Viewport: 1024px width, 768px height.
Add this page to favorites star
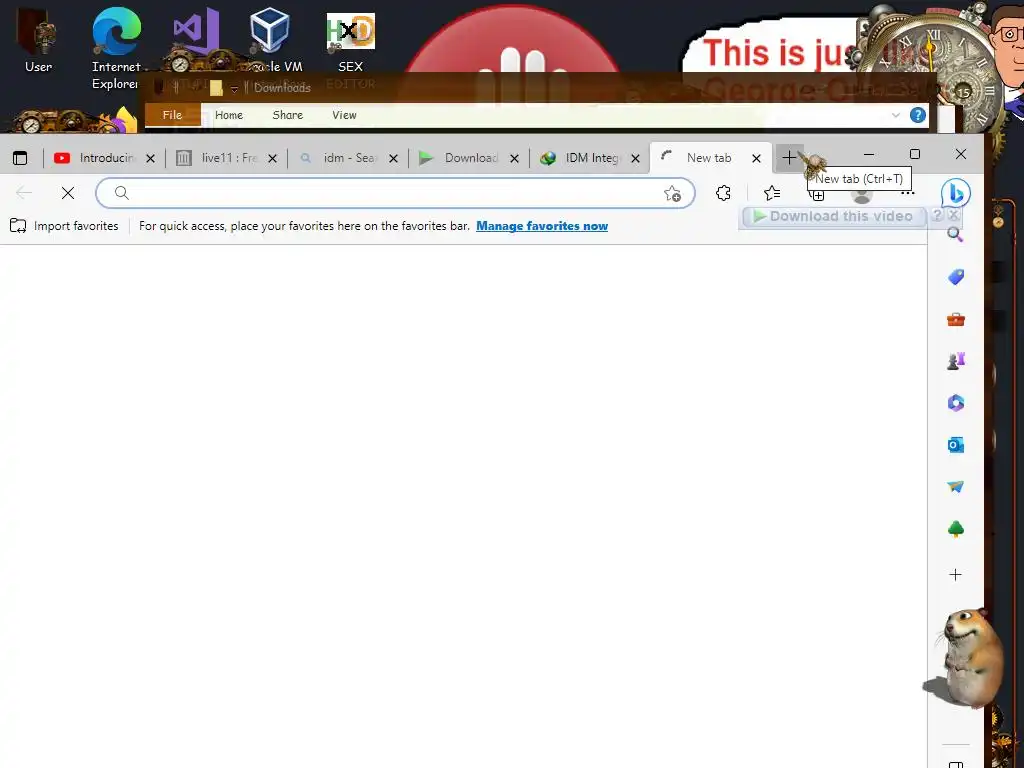(x=672, y=193)
